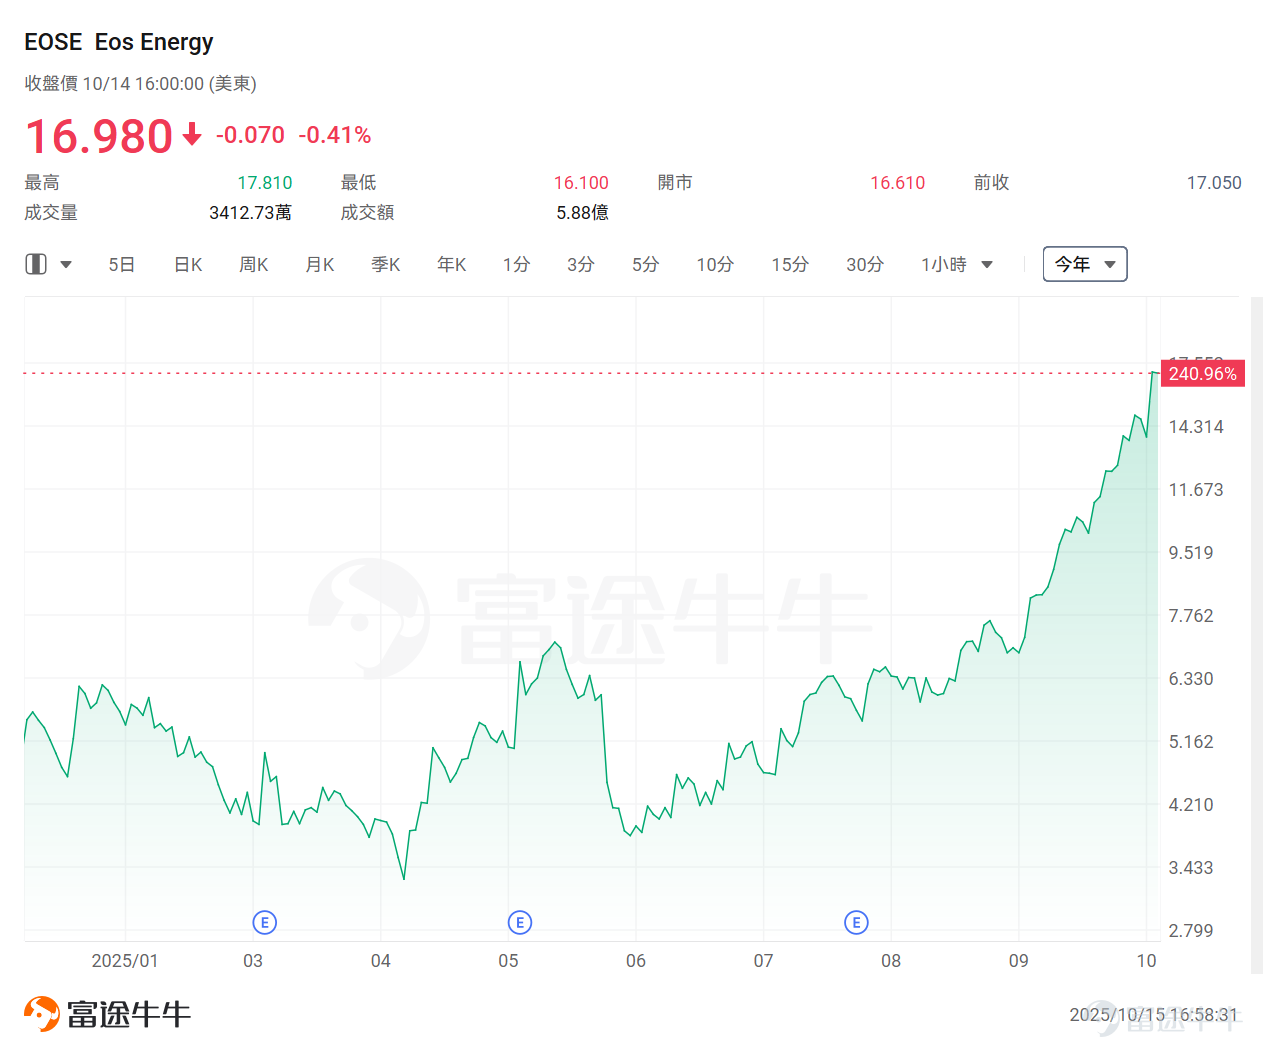The width and height of the screenshot is (1263, 1055).
Task: Click the earnings E marker near 03
Action: tap(264, 922)
